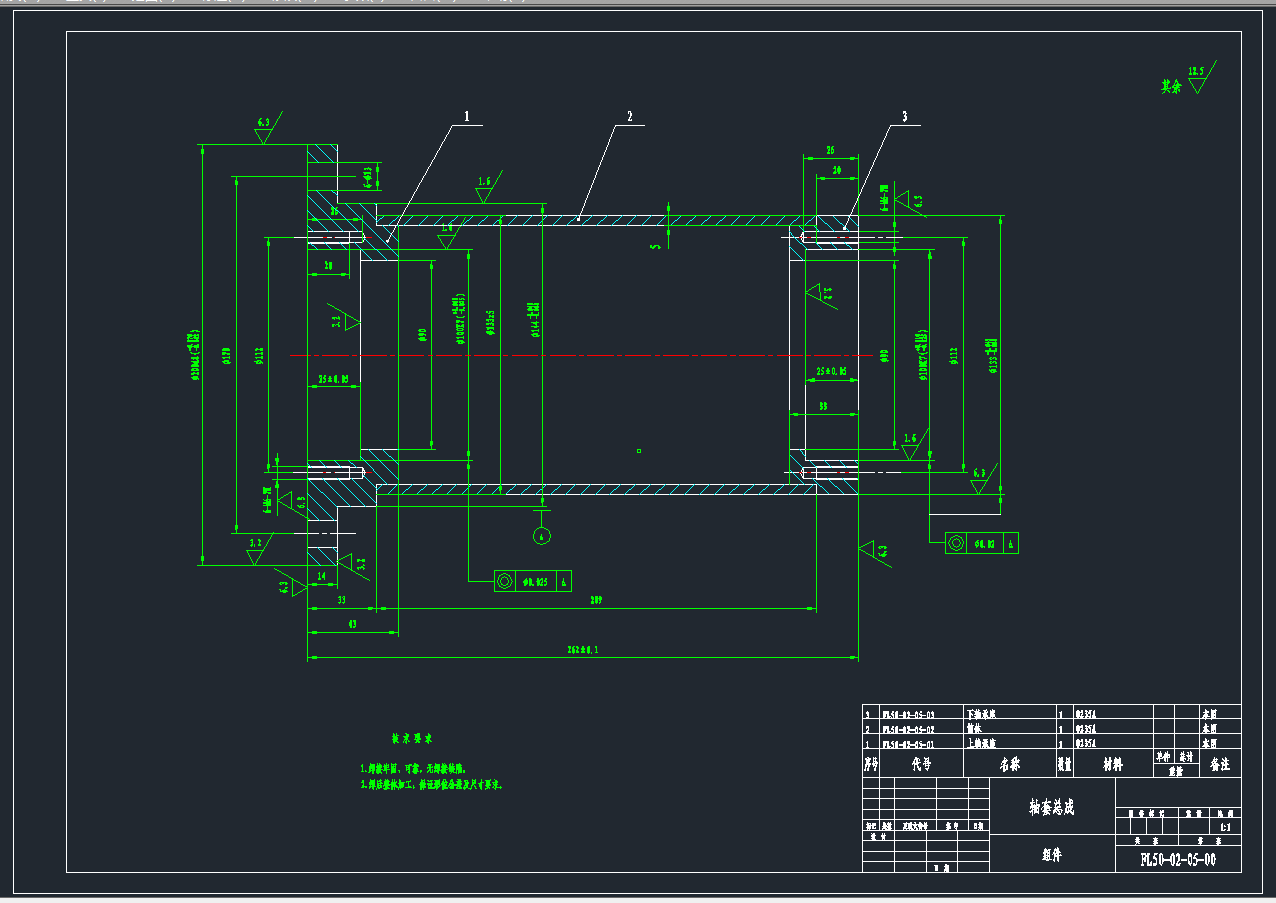Select the 技术要求 heading

[412, 739]
